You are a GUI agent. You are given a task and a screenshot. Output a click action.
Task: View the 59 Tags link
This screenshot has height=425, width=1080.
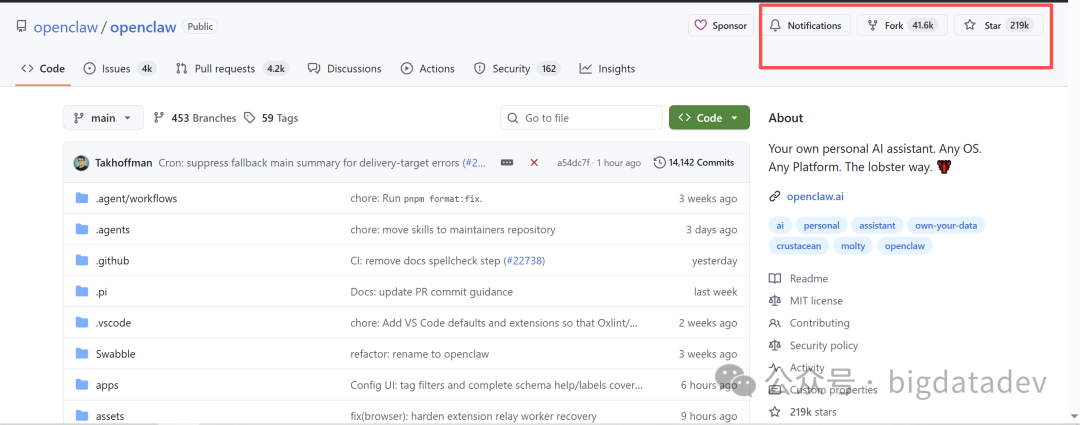[271, 118]
